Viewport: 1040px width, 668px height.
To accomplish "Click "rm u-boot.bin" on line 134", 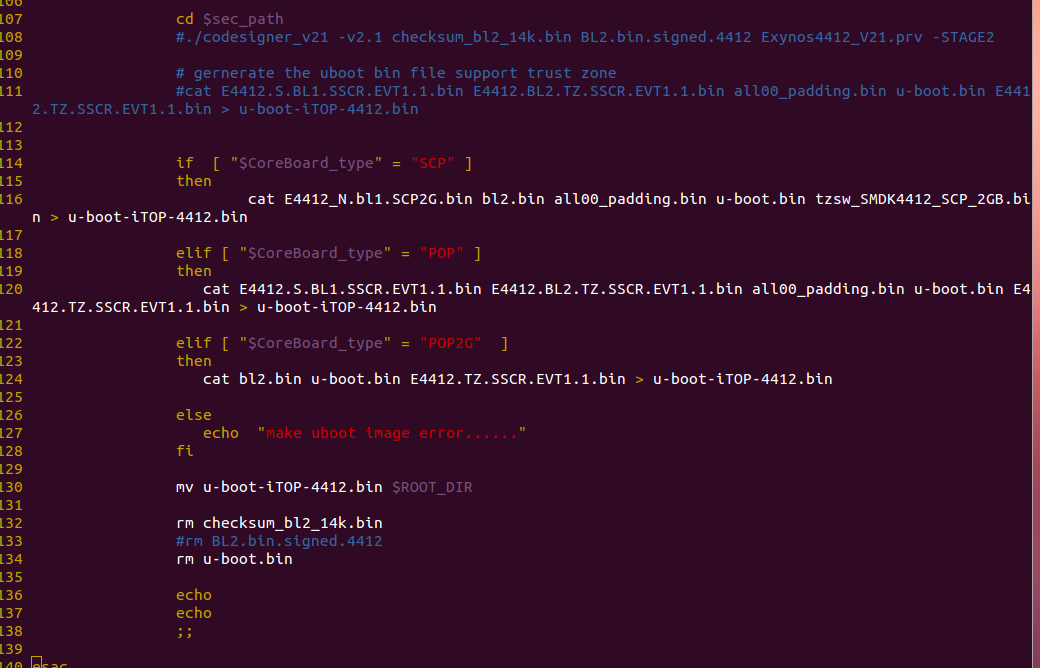I will [234, 559].
